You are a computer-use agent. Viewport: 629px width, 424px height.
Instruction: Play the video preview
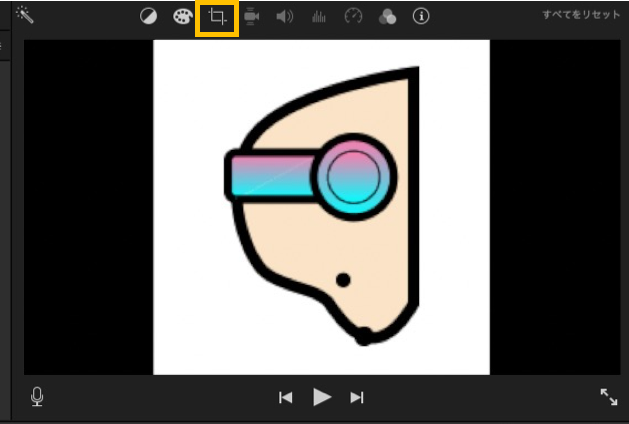coord(322,397)
